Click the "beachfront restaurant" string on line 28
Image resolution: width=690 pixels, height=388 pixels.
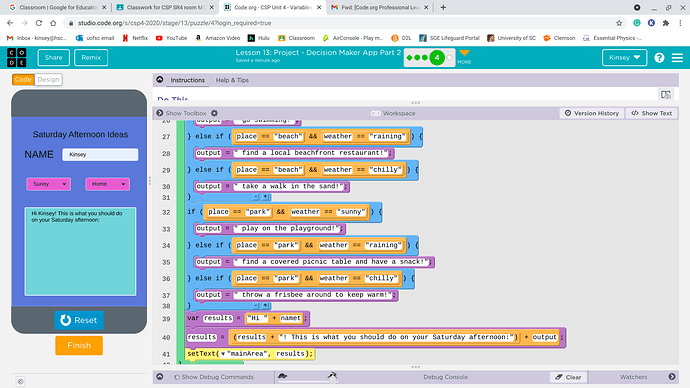tap(312, 153)
